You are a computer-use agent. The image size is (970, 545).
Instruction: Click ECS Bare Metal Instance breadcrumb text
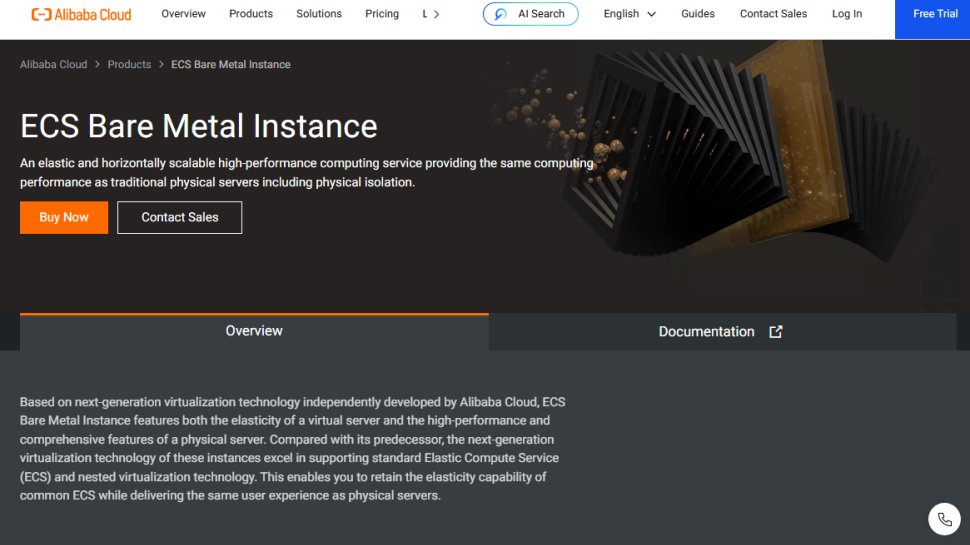pyautogui.click(x=231, y=64)
